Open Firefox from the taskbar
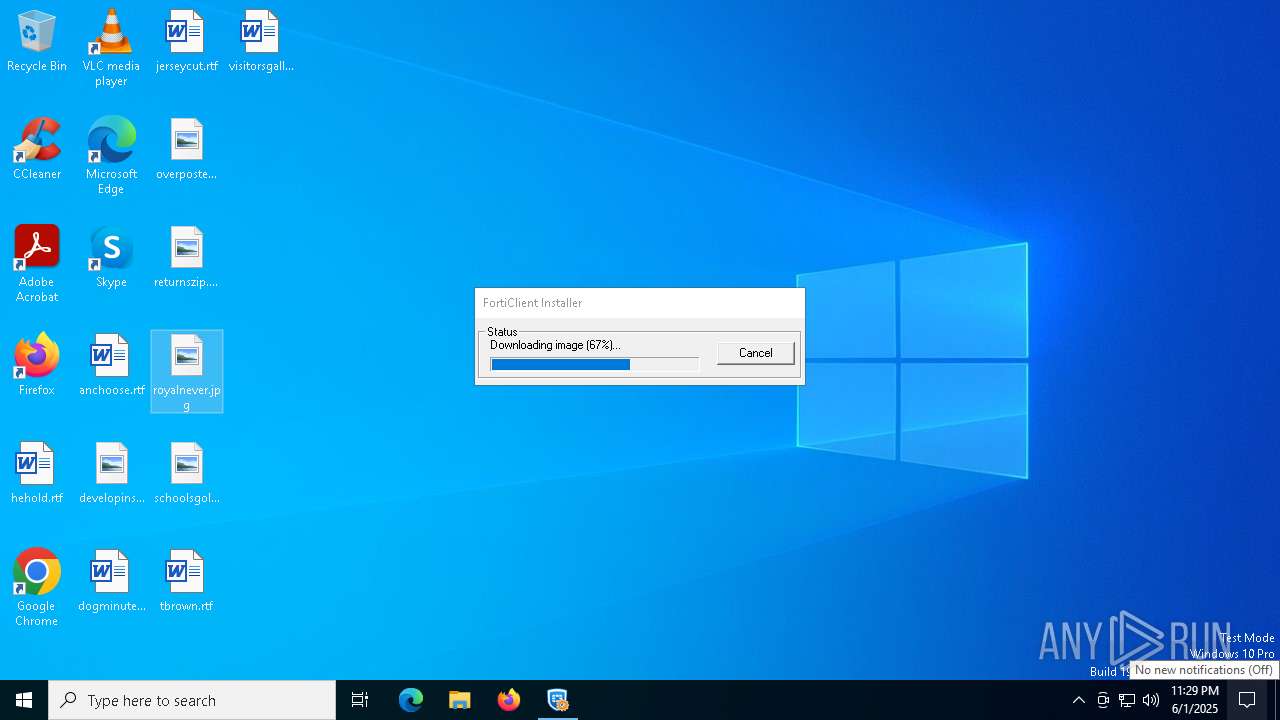 pyautogui.click(x=509, y=700)
